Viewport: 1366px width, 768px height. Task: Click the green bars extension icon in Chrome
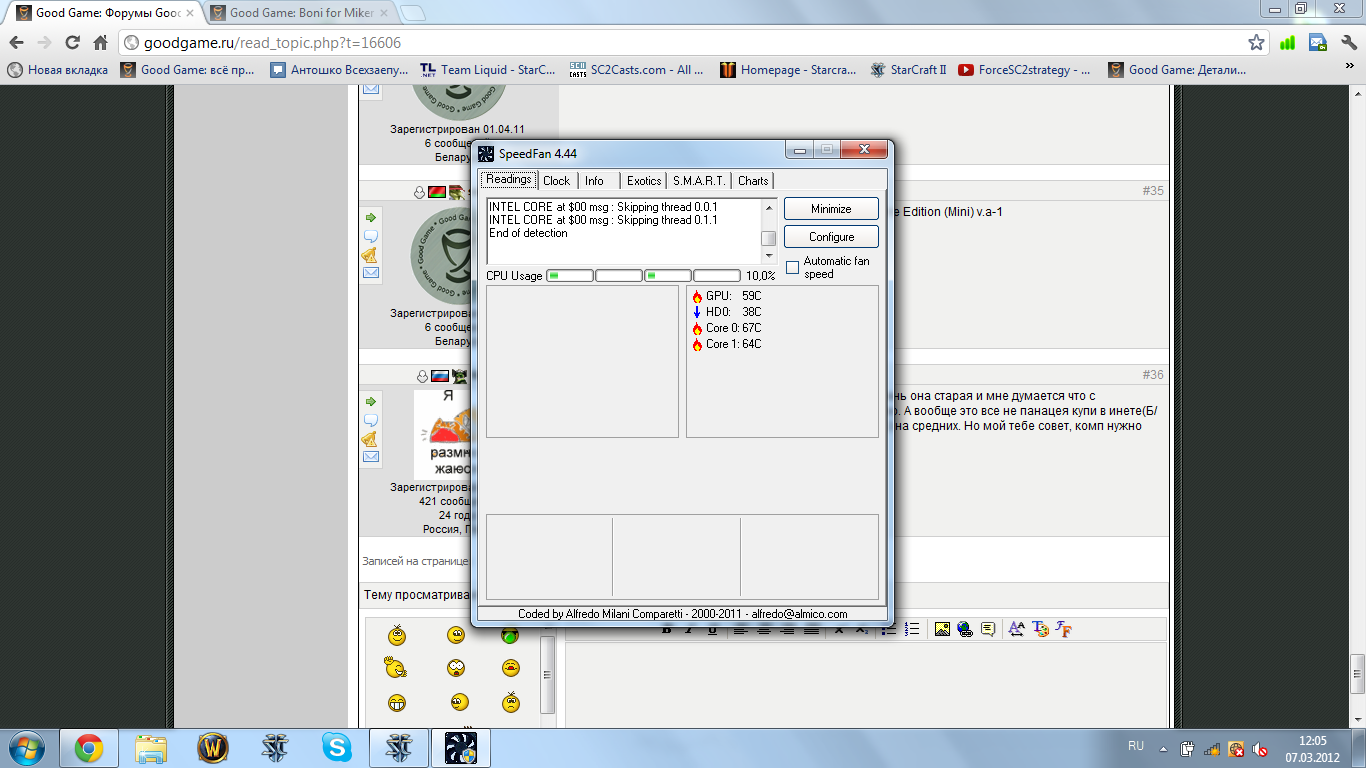tap(1288, 43)
